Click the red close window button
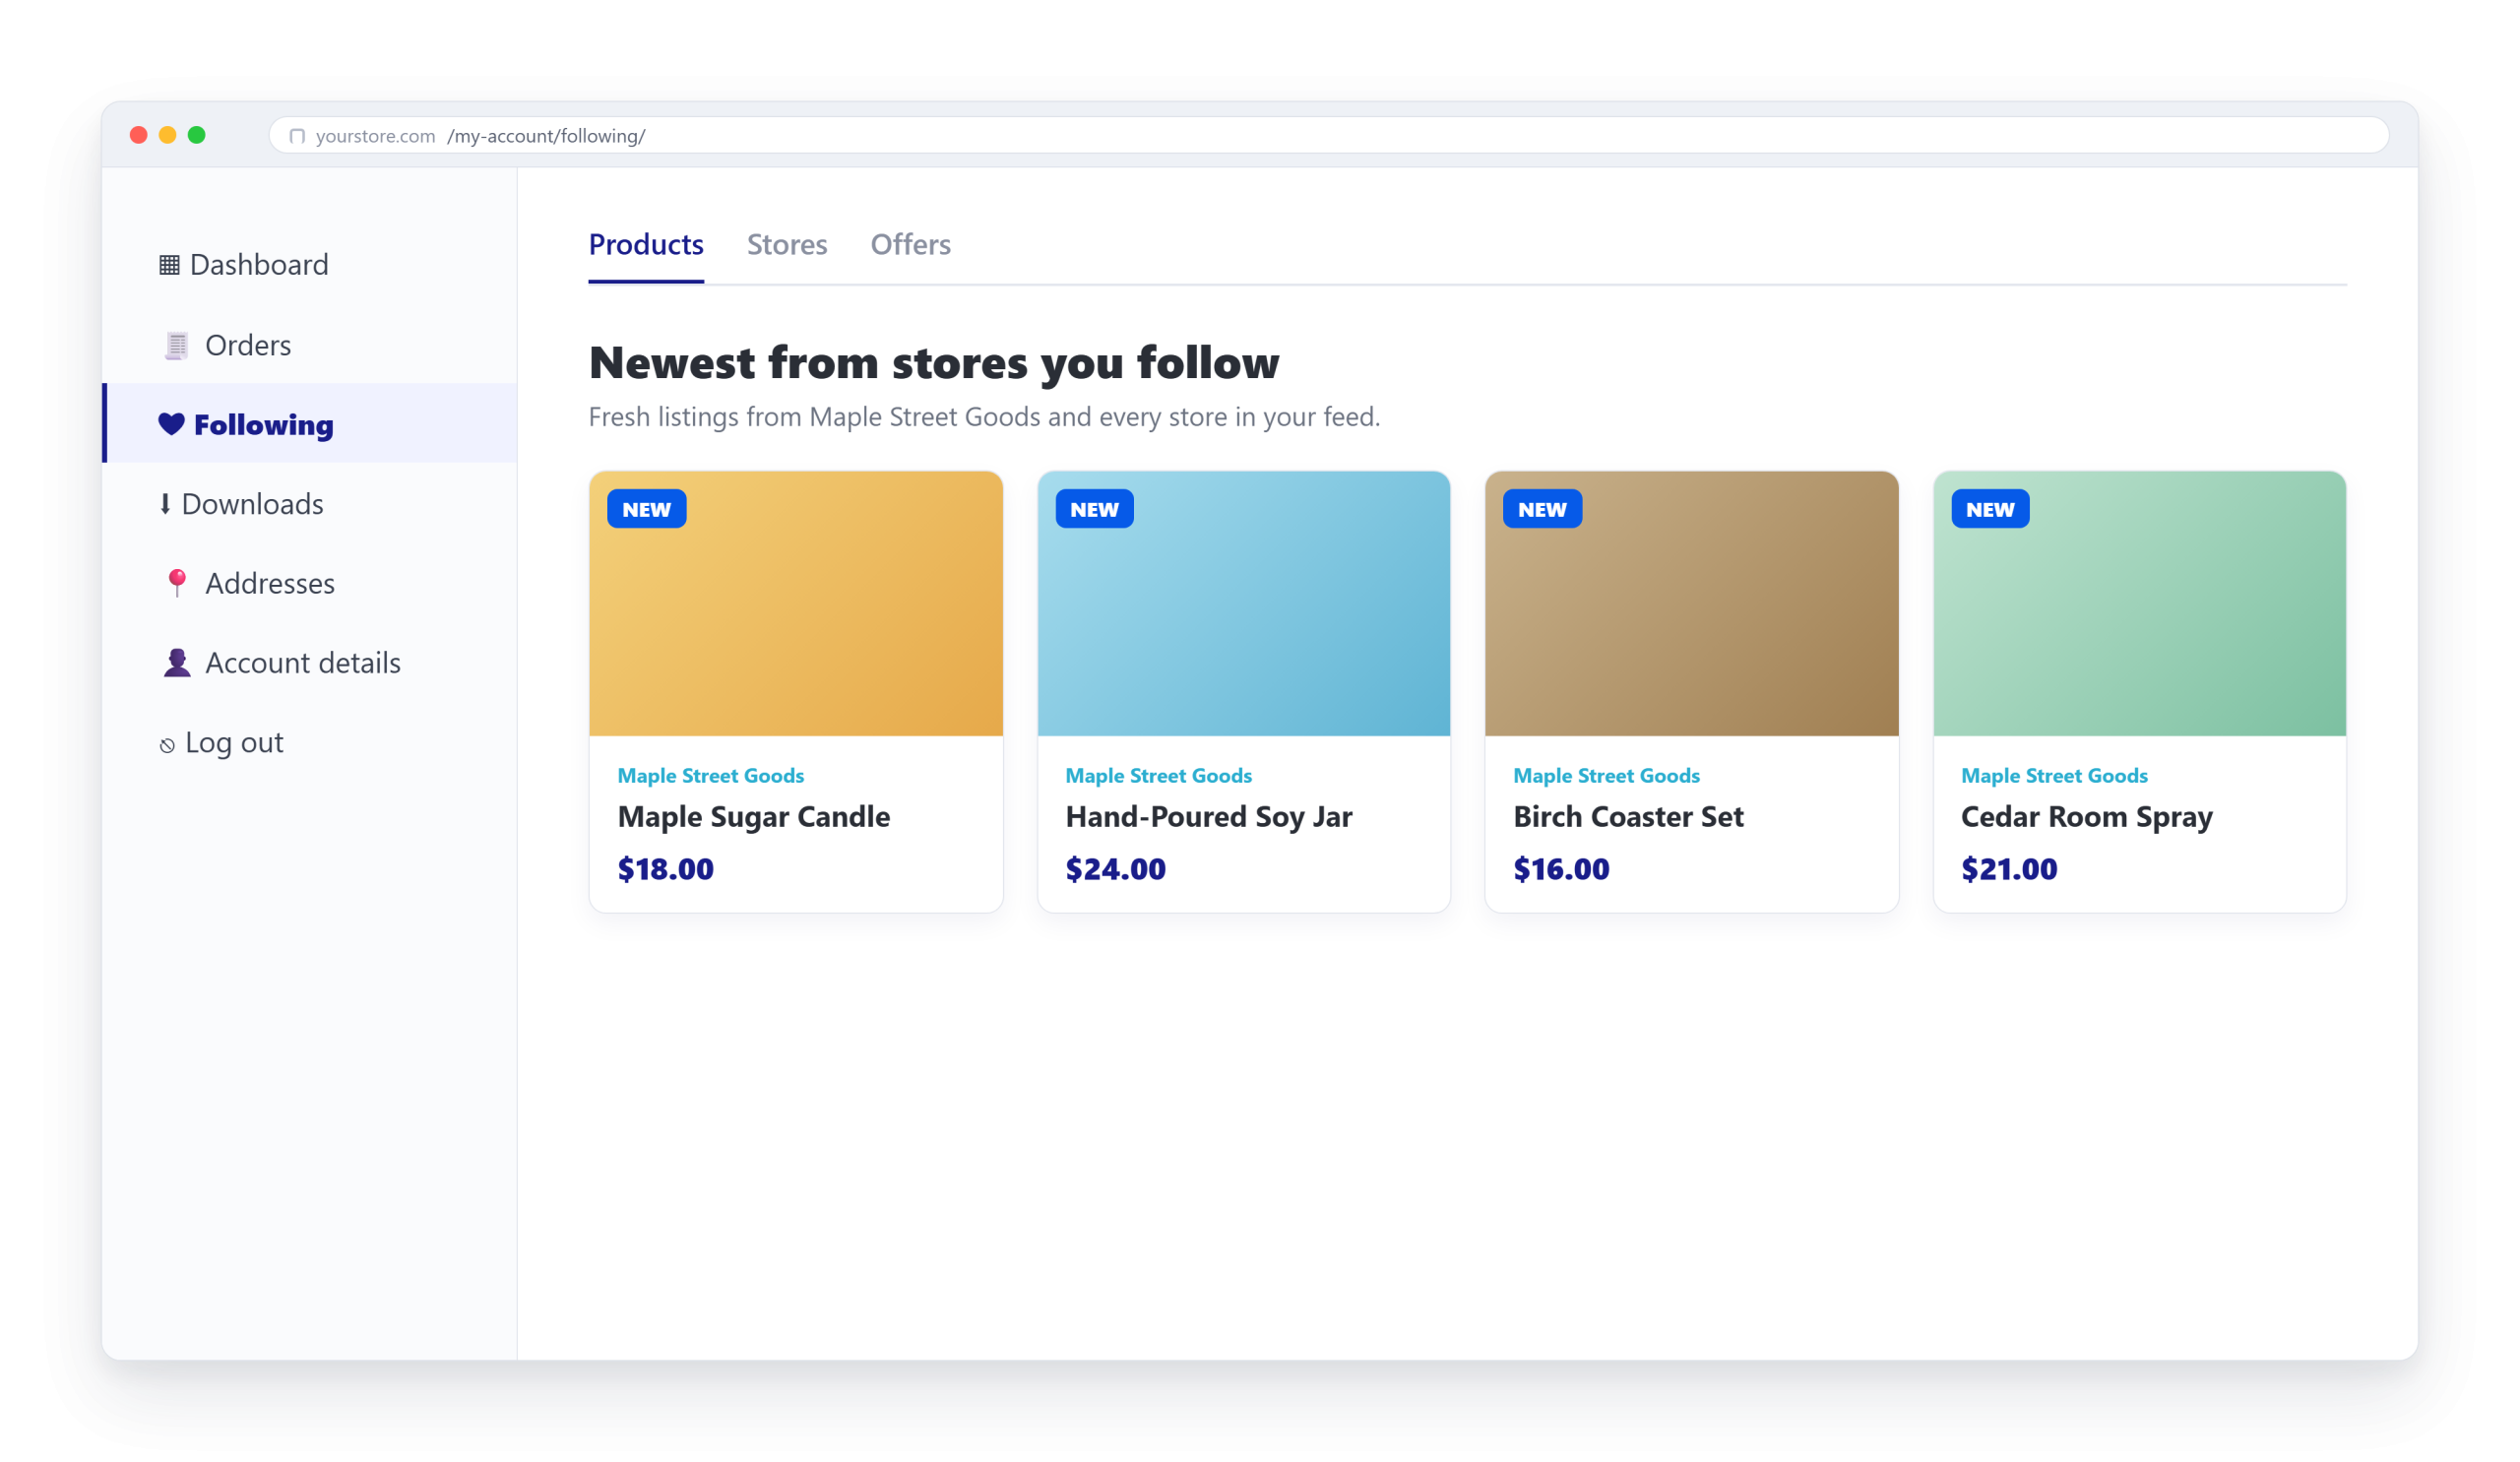 point(139,135)
